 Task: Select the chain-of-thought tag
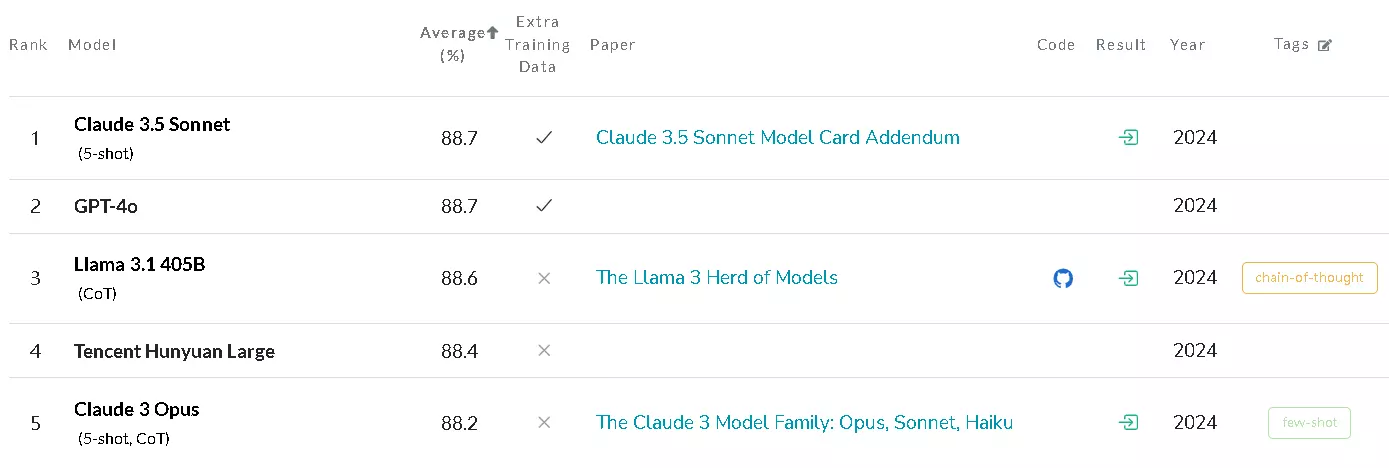(x=1310, y=278)
